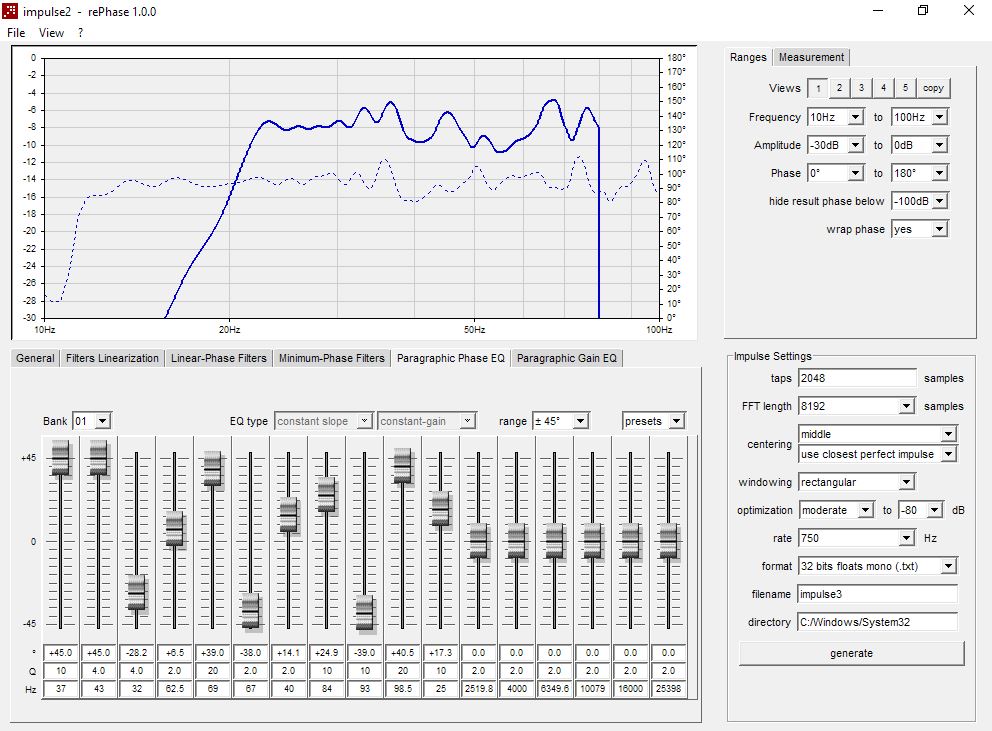Screen dimensions: 992x731
Task: Click the +45.0 degree field of the 37 Hz band
Action: [61, 653]
